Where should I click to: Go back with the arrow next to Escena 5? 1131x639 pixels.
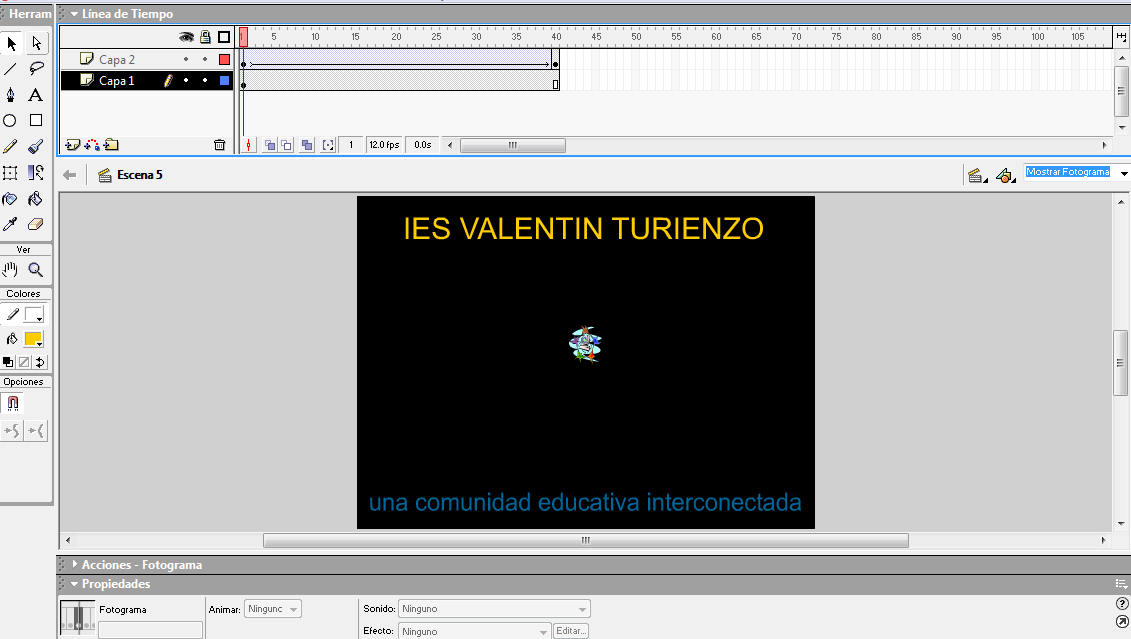(69, 175)
